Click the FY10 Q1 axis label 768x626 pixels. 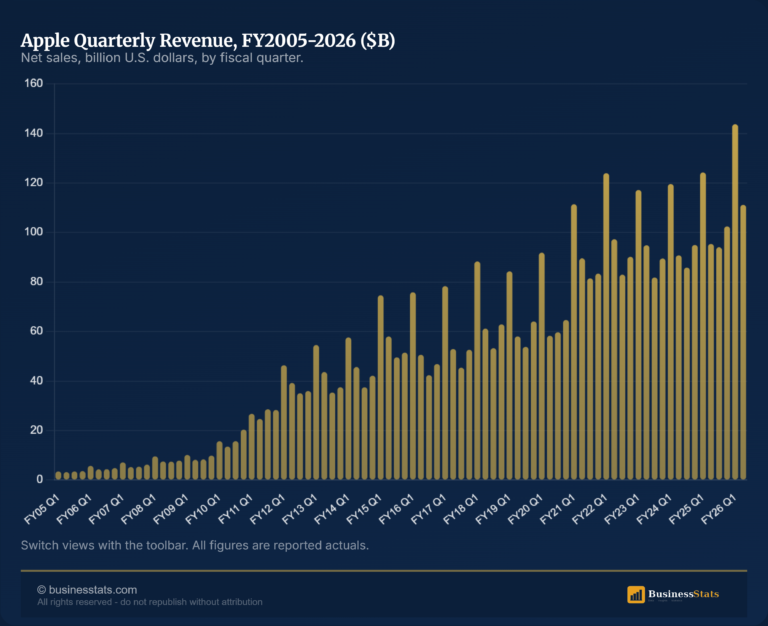(x=203, y=509)
